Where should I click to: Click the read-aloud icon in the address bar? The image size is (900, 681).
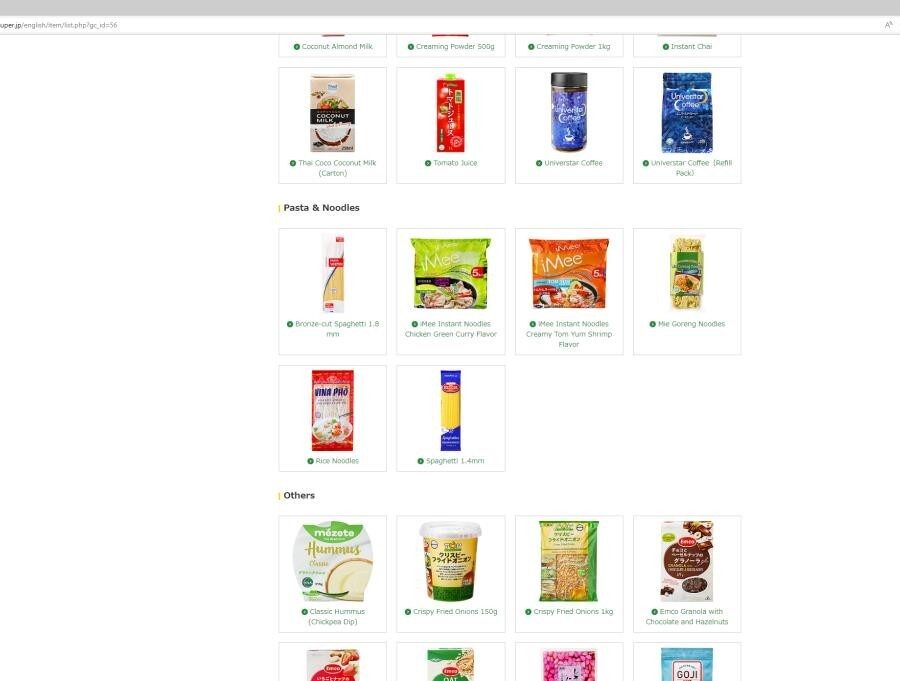[888, 25]
